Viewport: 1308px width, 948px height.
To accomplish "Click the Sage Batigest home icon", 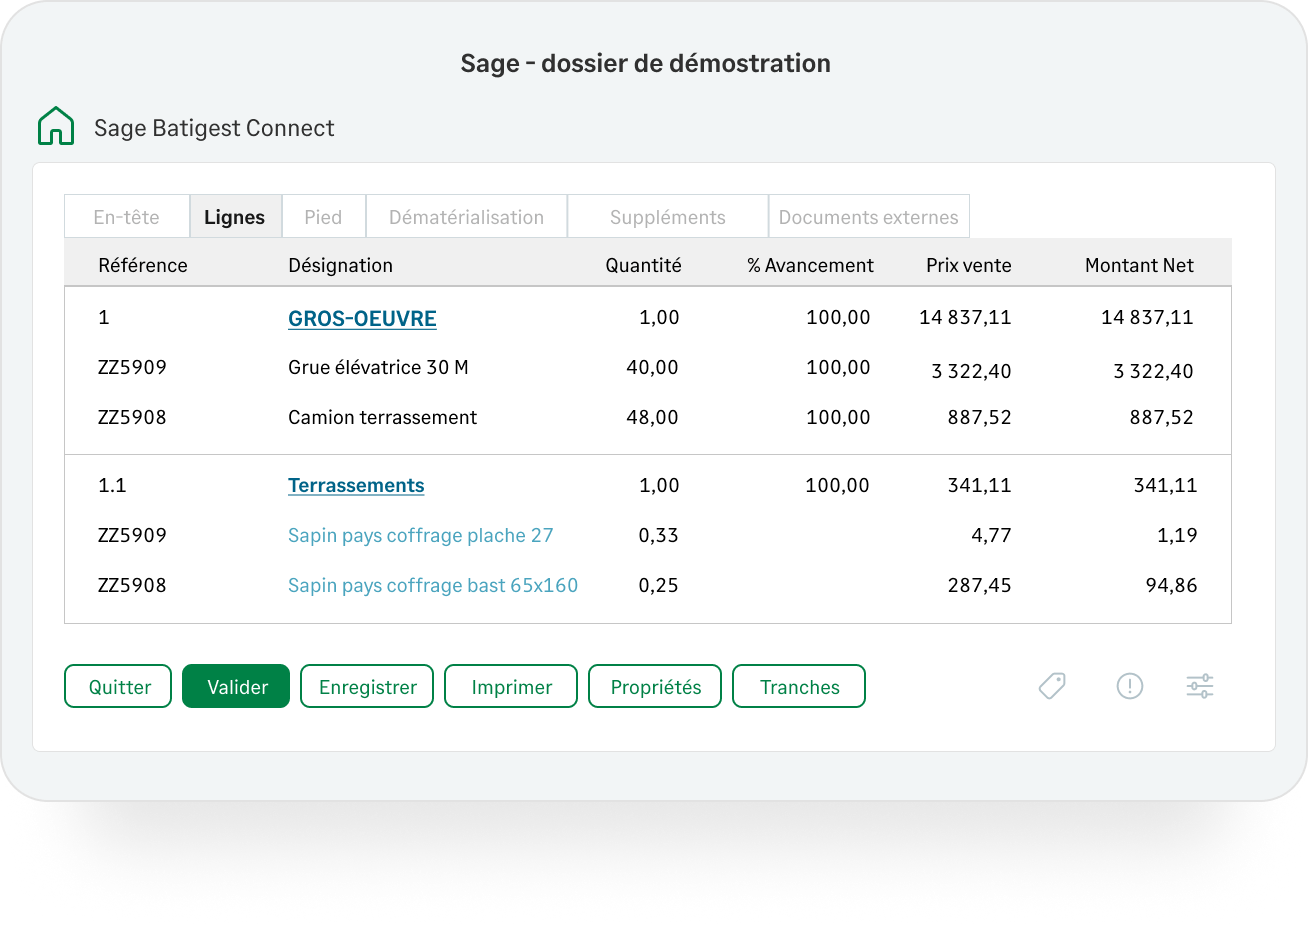I will tap(56, 127).
